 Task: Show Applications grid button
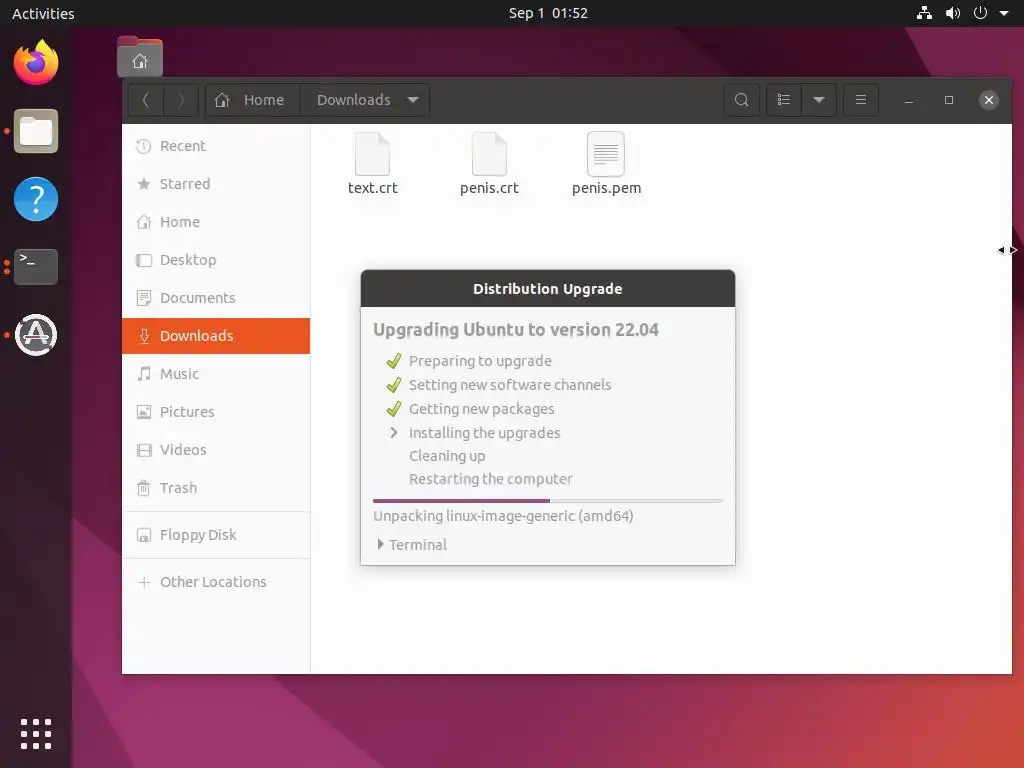36,734
